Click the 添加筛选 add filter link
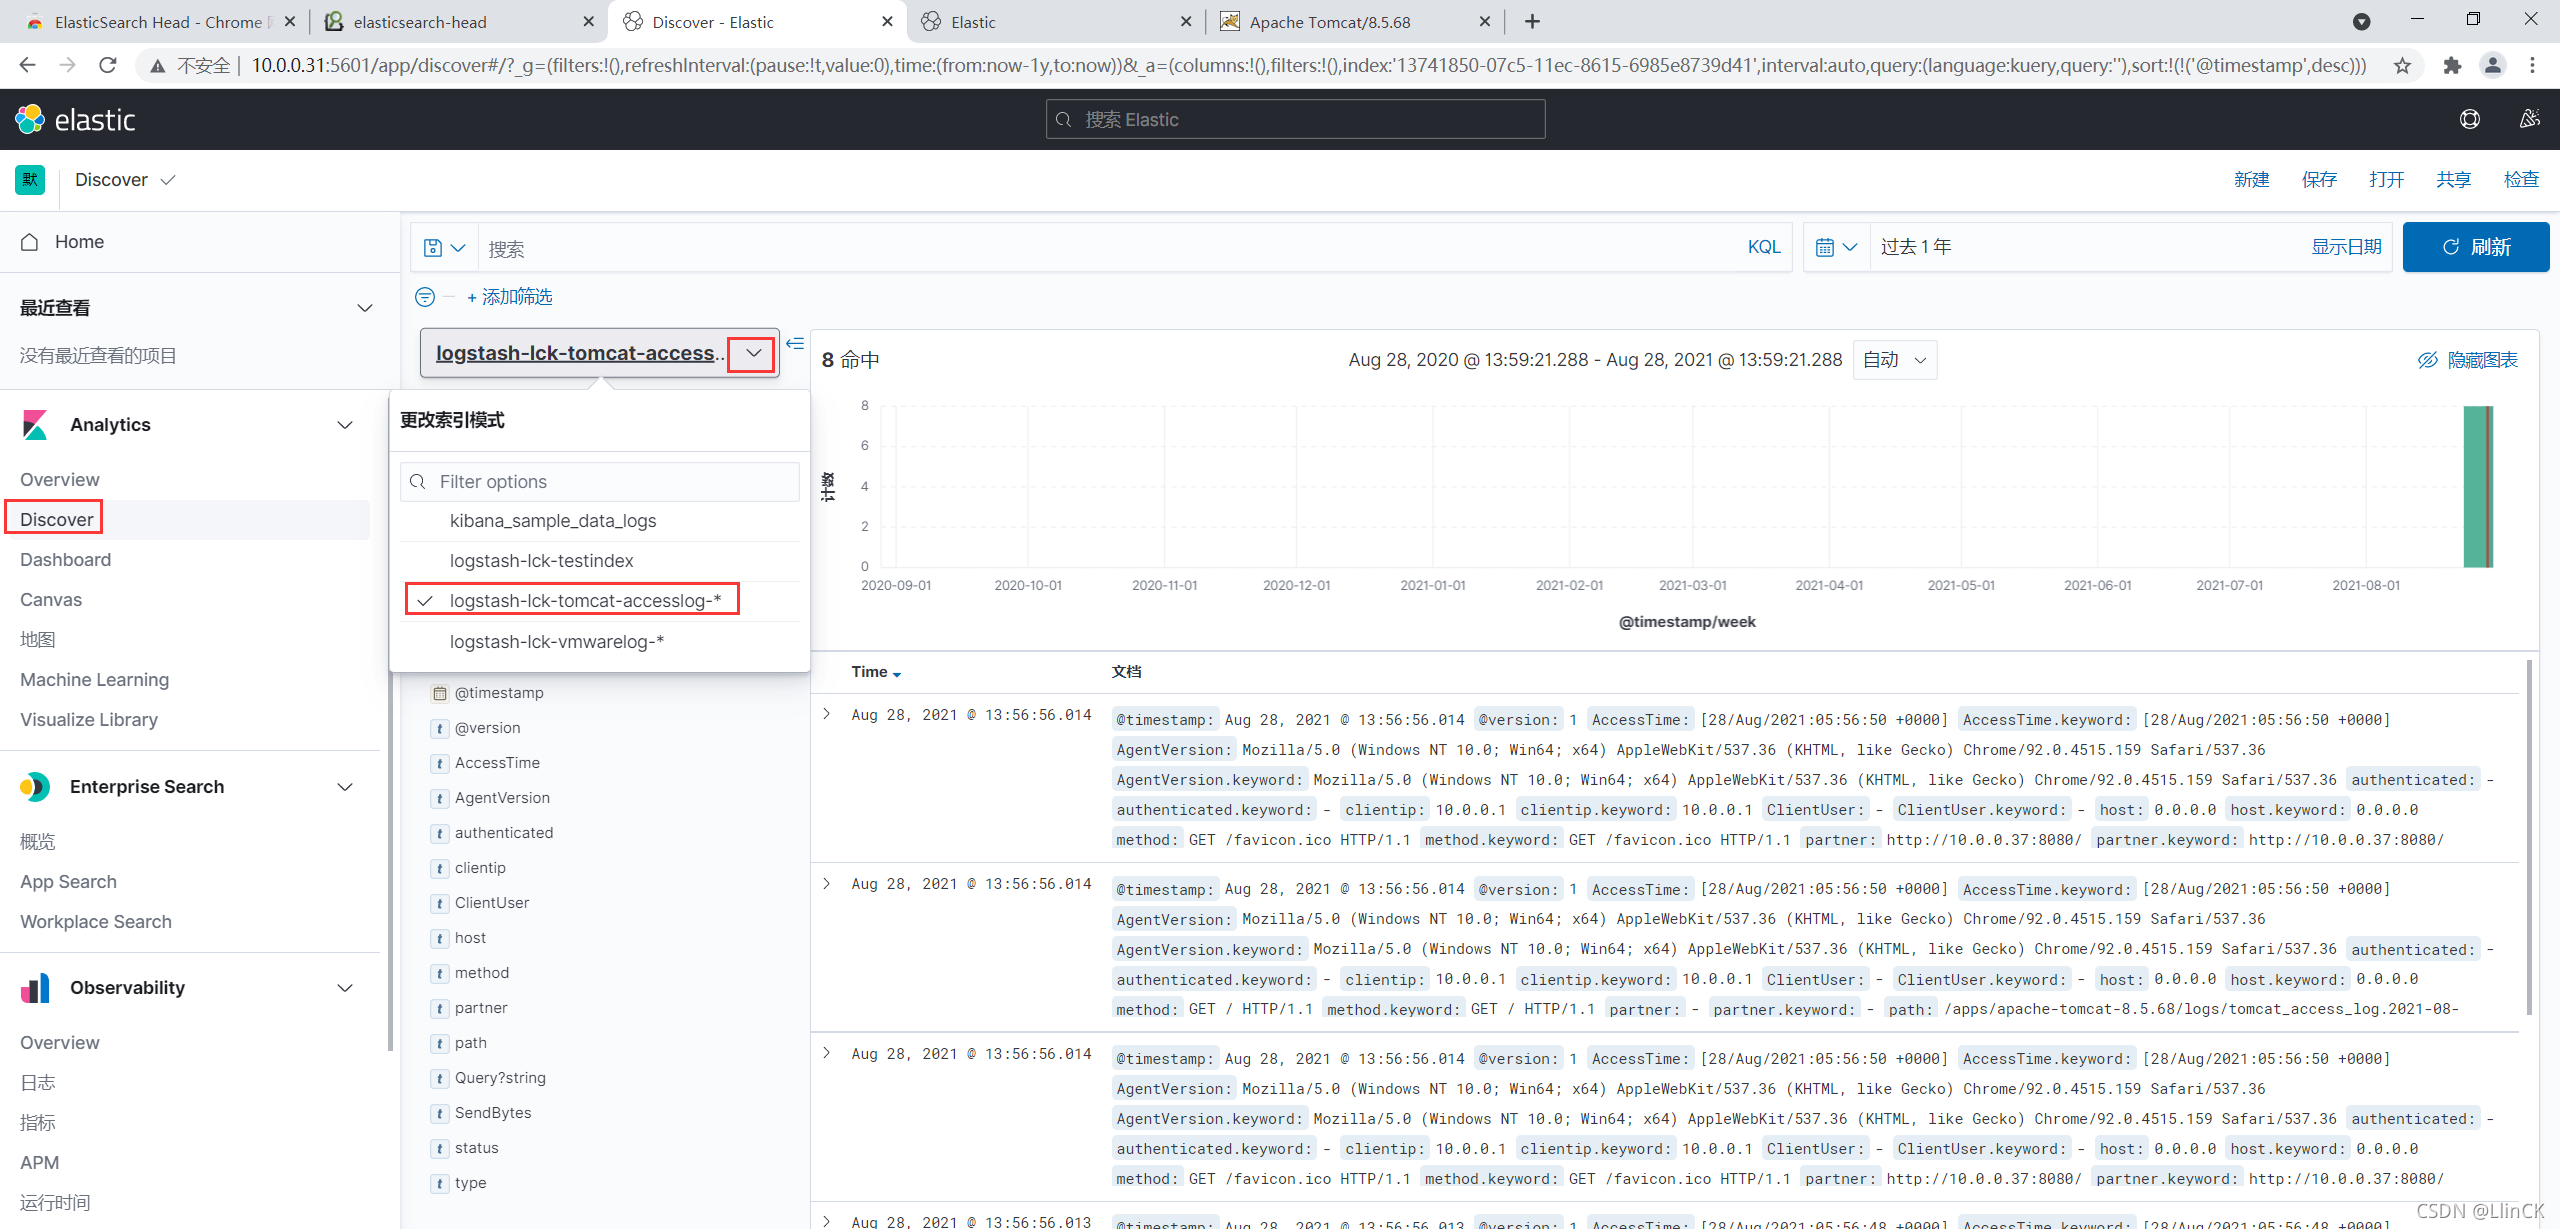Image resolution: width=2560 pixels, height=1229 pixels. (509, 297)
